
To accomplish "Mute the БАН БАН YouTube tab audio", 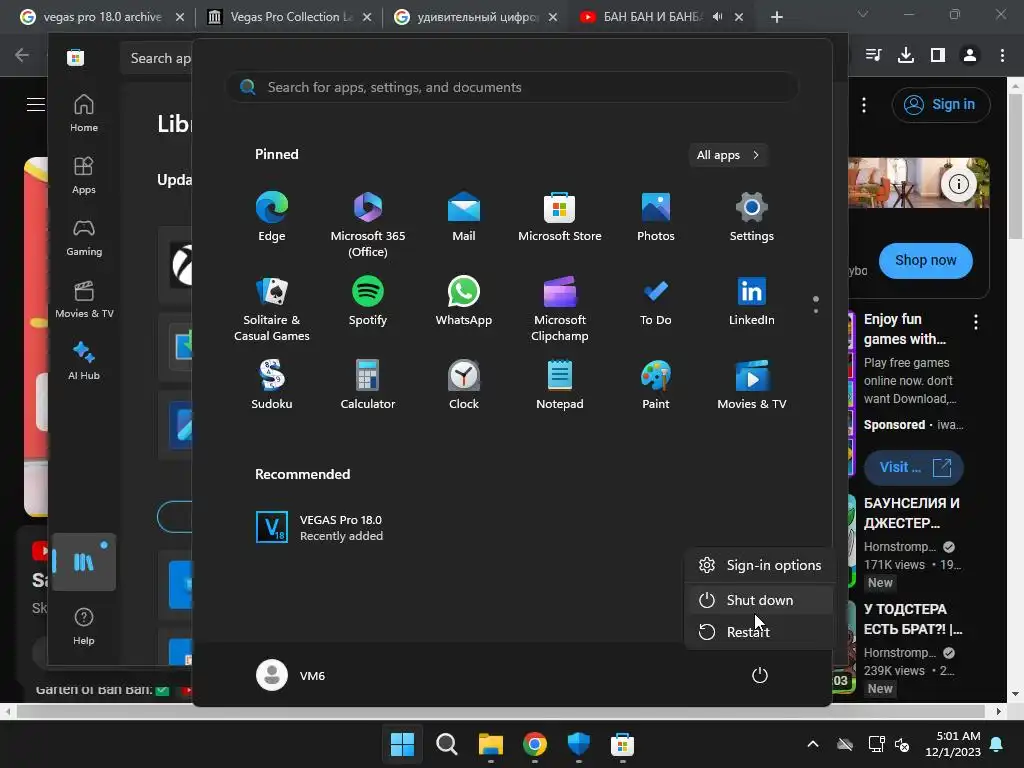I will pos(717,17).
